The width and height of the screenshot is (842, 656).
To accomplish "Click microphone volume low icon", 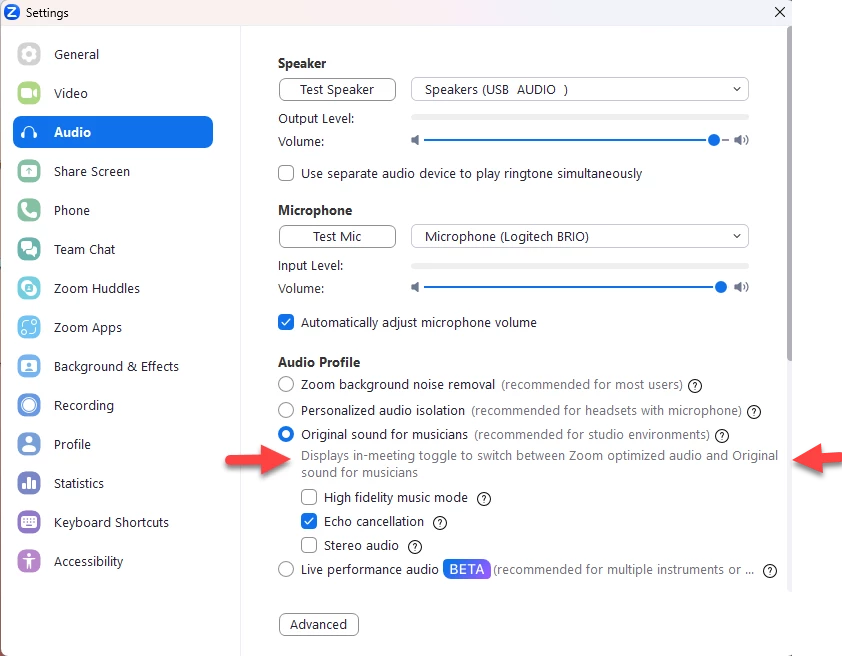I will click(x=415, y=287).
